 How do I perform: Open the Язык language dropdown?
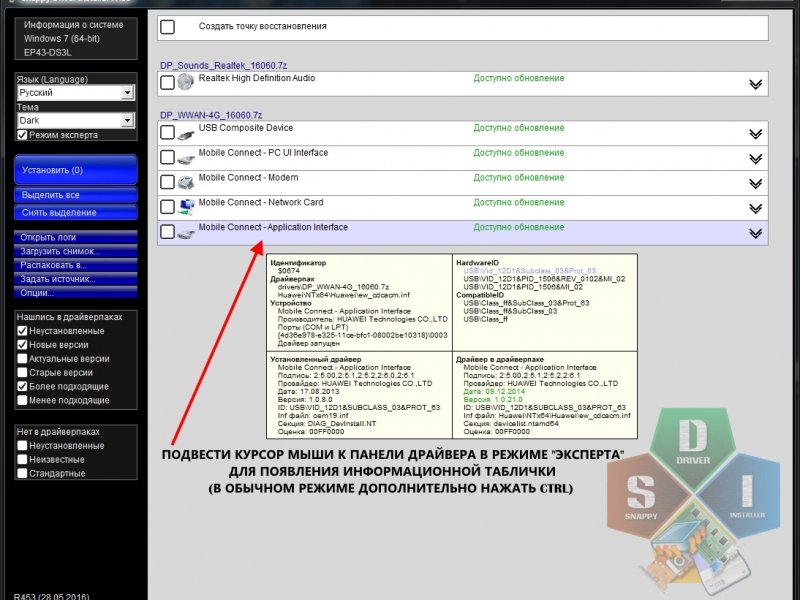click(76, 93)
